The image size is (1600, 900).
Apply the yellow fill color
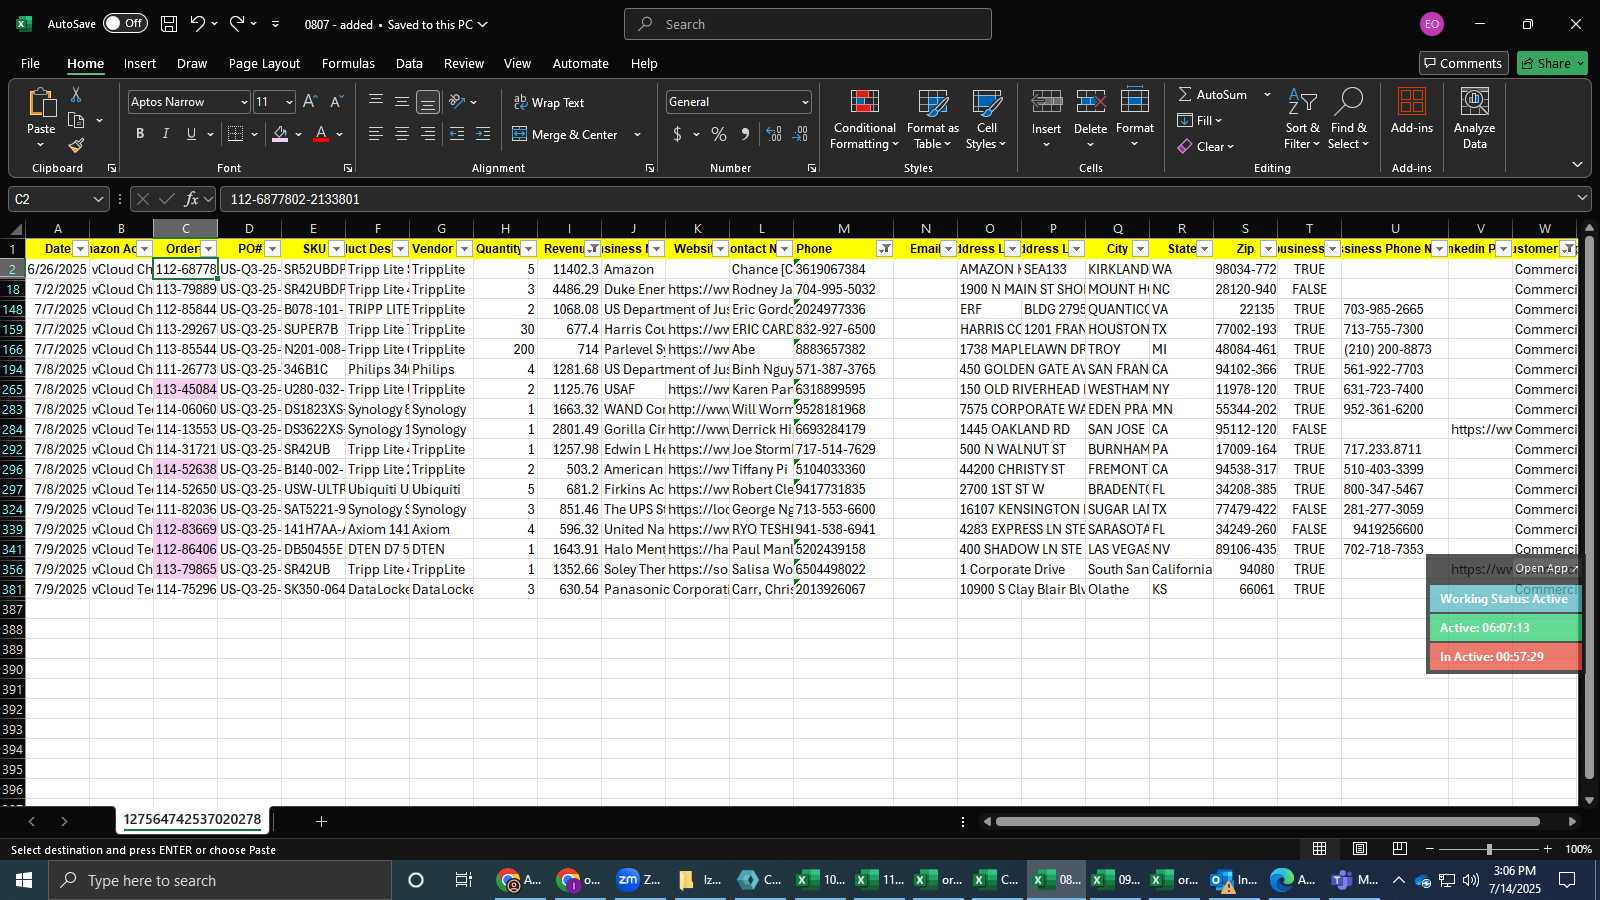[x=281, y=134]
